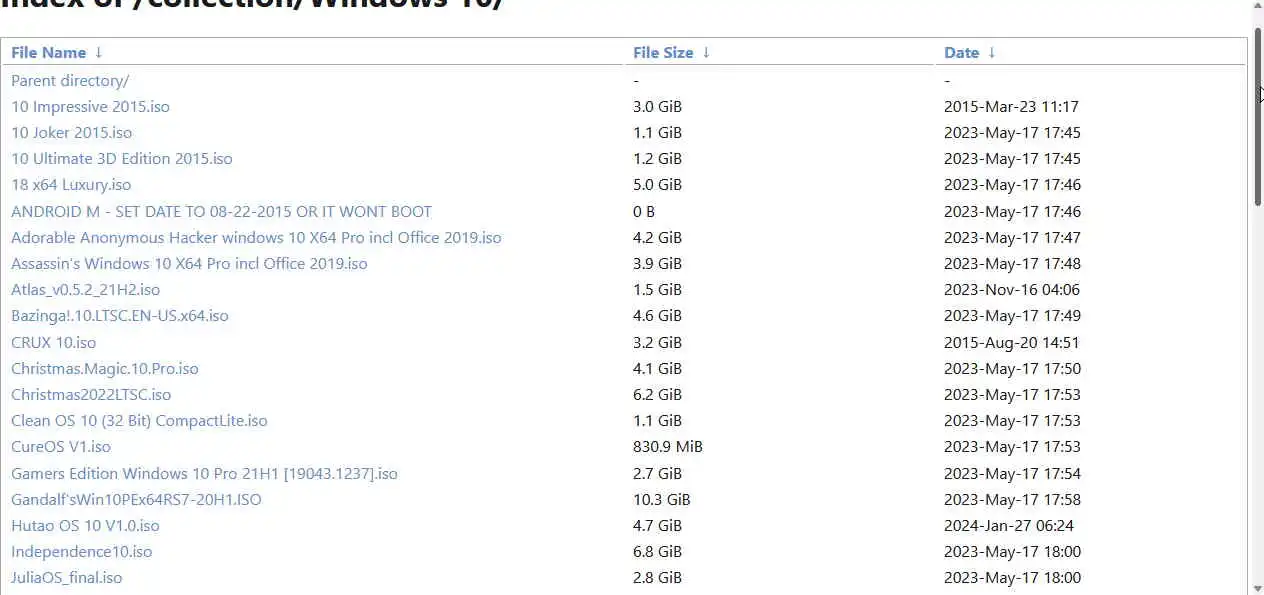Click date 2023-Nov-16 04:06
1264x595 pixels.
[1012, 290]
